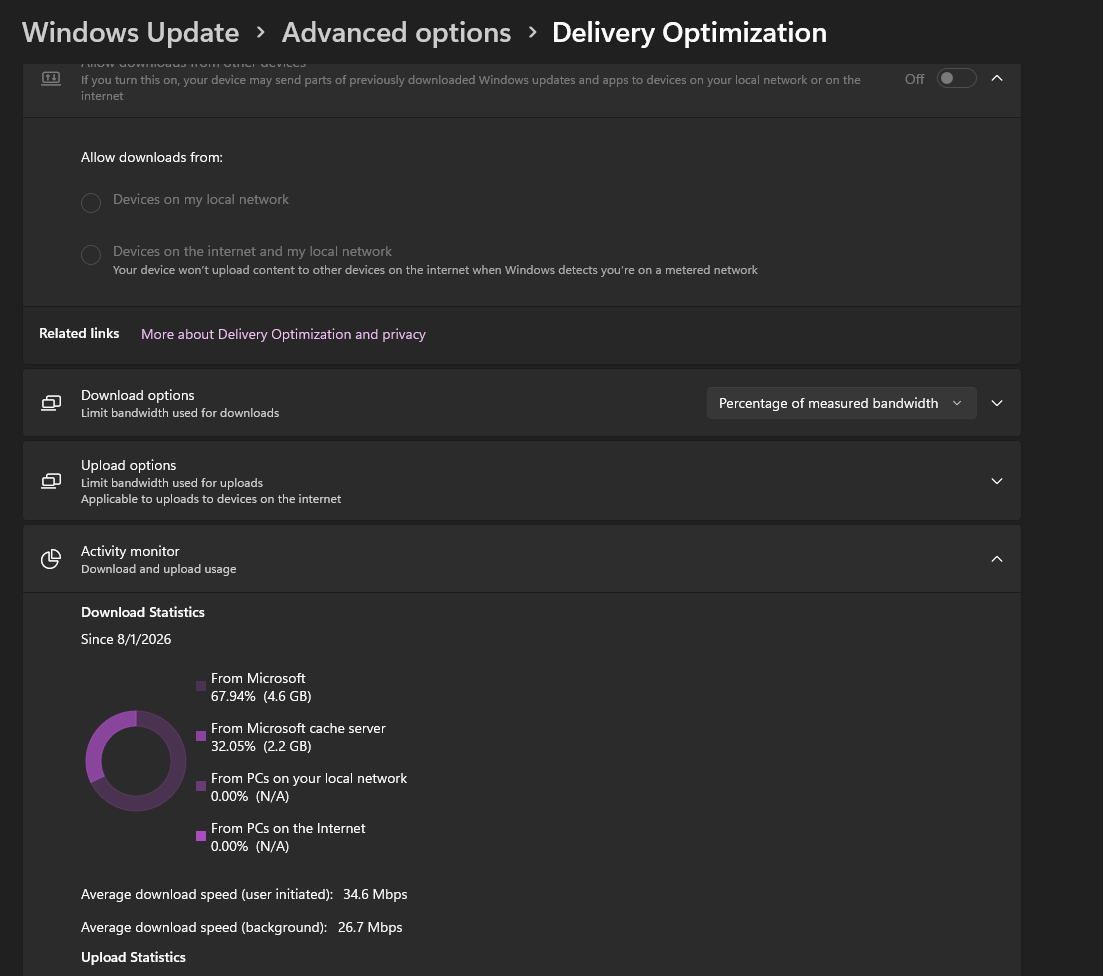Click the Allow downloads device icon
The image size is (1103, 976).
pos(51,78)
